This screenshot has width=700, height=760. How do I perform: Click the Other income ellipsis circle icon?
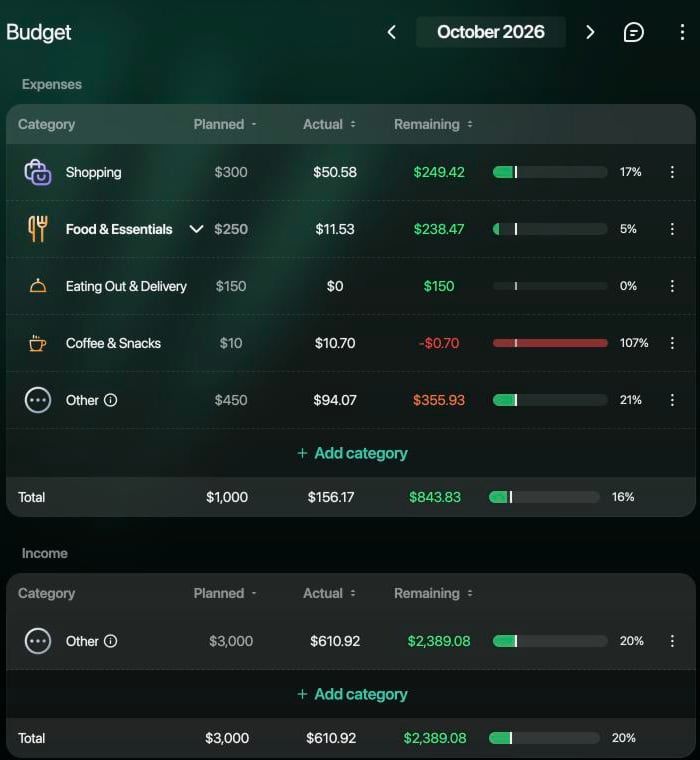click(x=38, y=641)
